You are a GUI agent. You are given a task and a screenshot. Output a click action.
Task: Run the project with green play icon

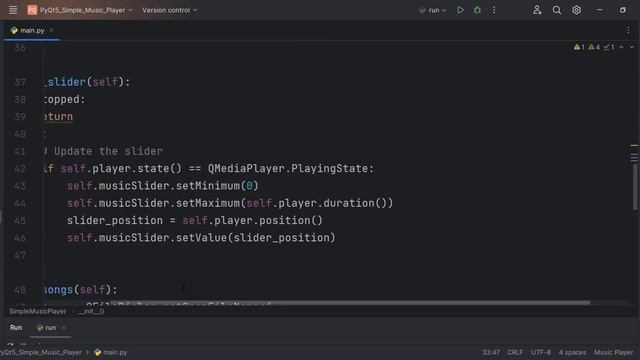tap(460, 10)
